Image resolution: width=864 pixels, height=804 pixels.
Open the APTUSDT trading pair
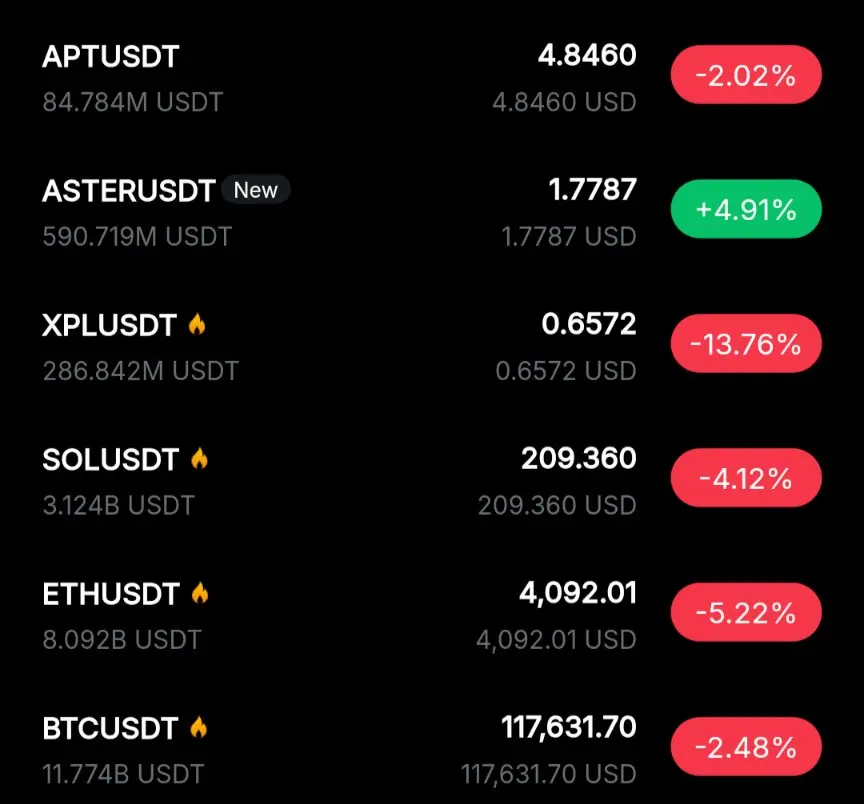click(x=432, y=78)
